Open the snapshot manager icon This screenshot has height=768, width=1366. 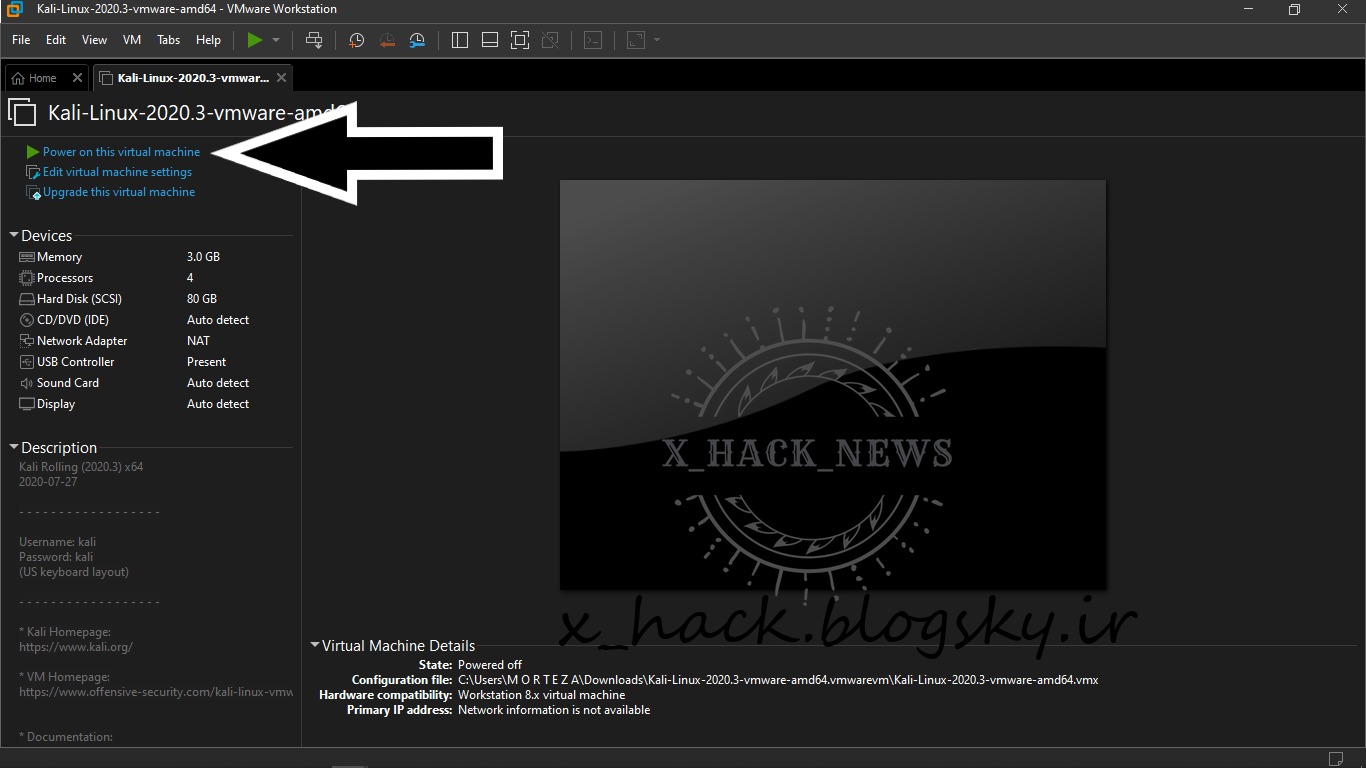pyautogui.click(x=417, y=40)
